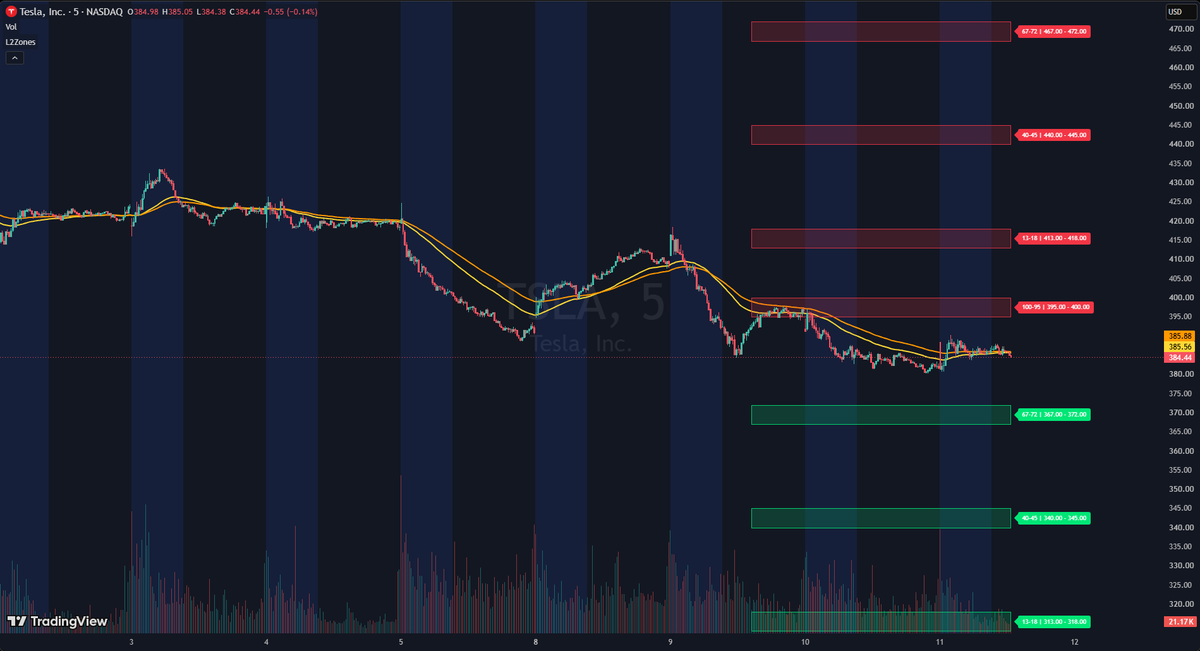The height and width of the screenshot is (651, 1200).
Task: Click the orange 385.88 price tag
Action: [x=1180, y=336]
